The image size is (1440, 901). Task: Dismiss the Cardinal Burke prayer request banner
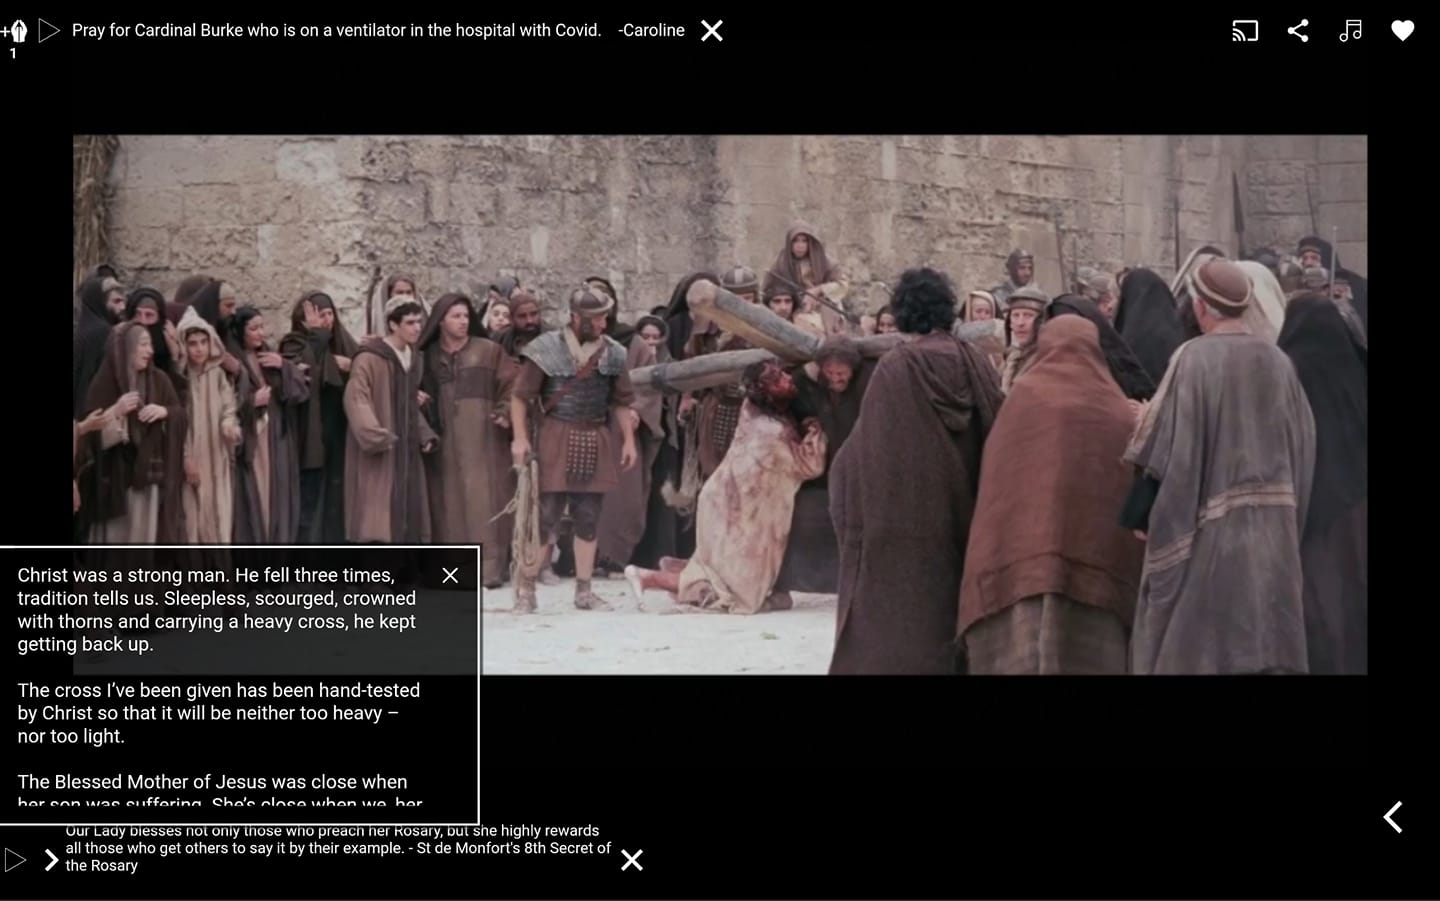click(x=711, y=31)
